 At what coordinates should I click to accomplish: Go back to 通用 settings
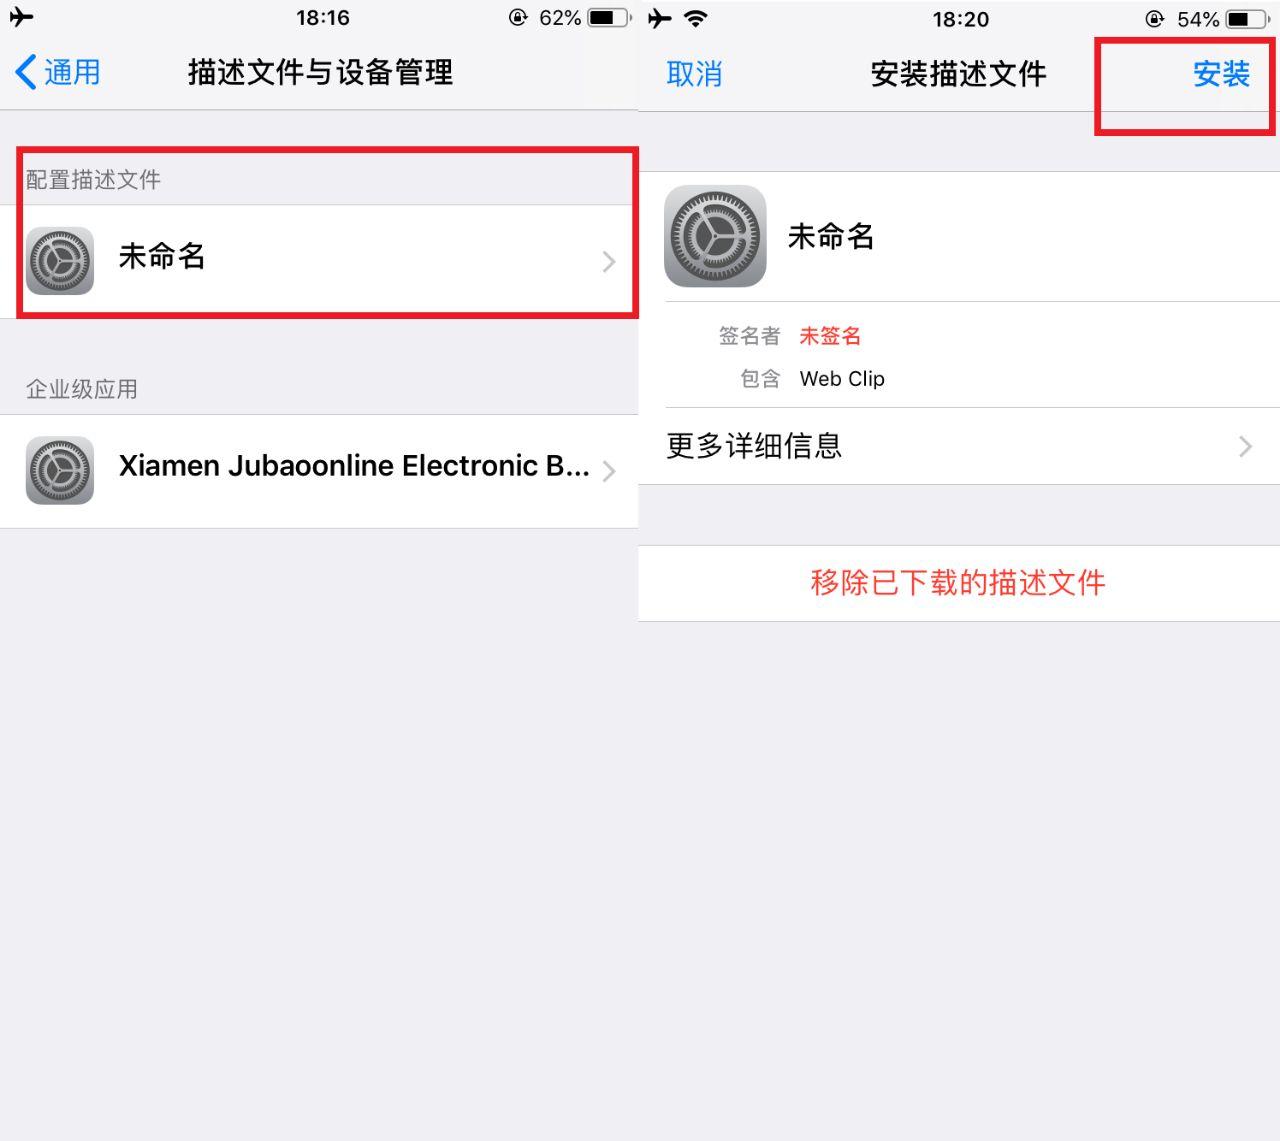58,72
